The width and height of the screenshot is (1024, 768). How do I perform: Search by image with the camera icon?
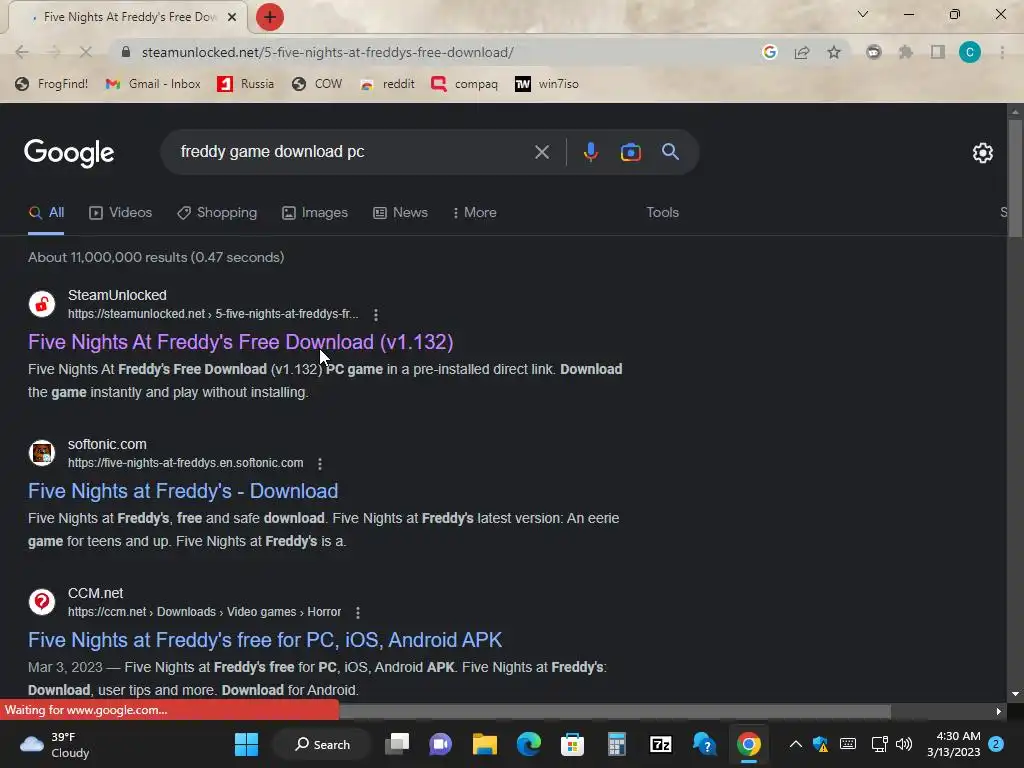pyautogui.click(x=630, y=152)
